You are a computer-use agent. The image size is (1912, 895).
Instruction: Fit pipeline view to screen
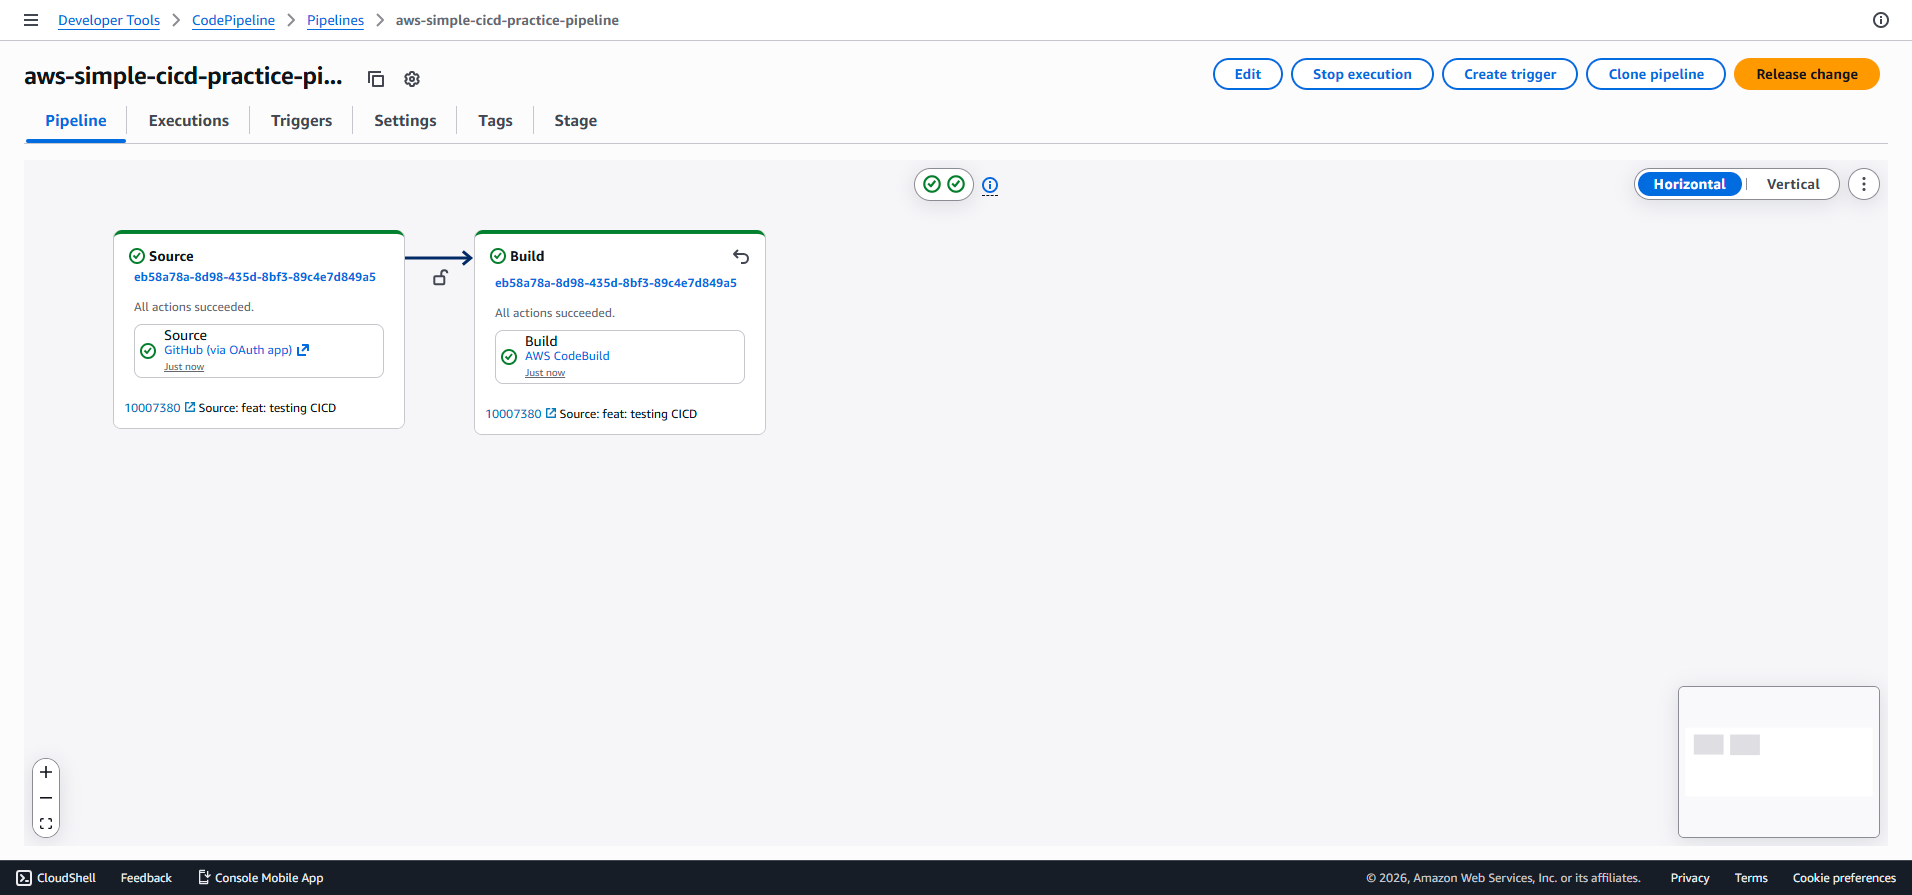tap(46, 824)
